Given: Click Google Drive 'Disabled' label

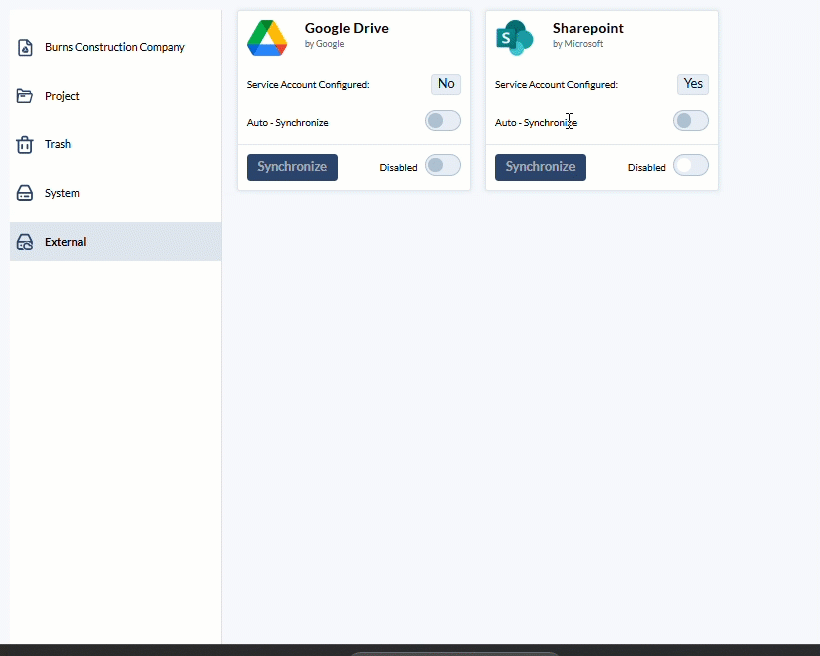Looking at the screenshot, I should coord(398,167).
